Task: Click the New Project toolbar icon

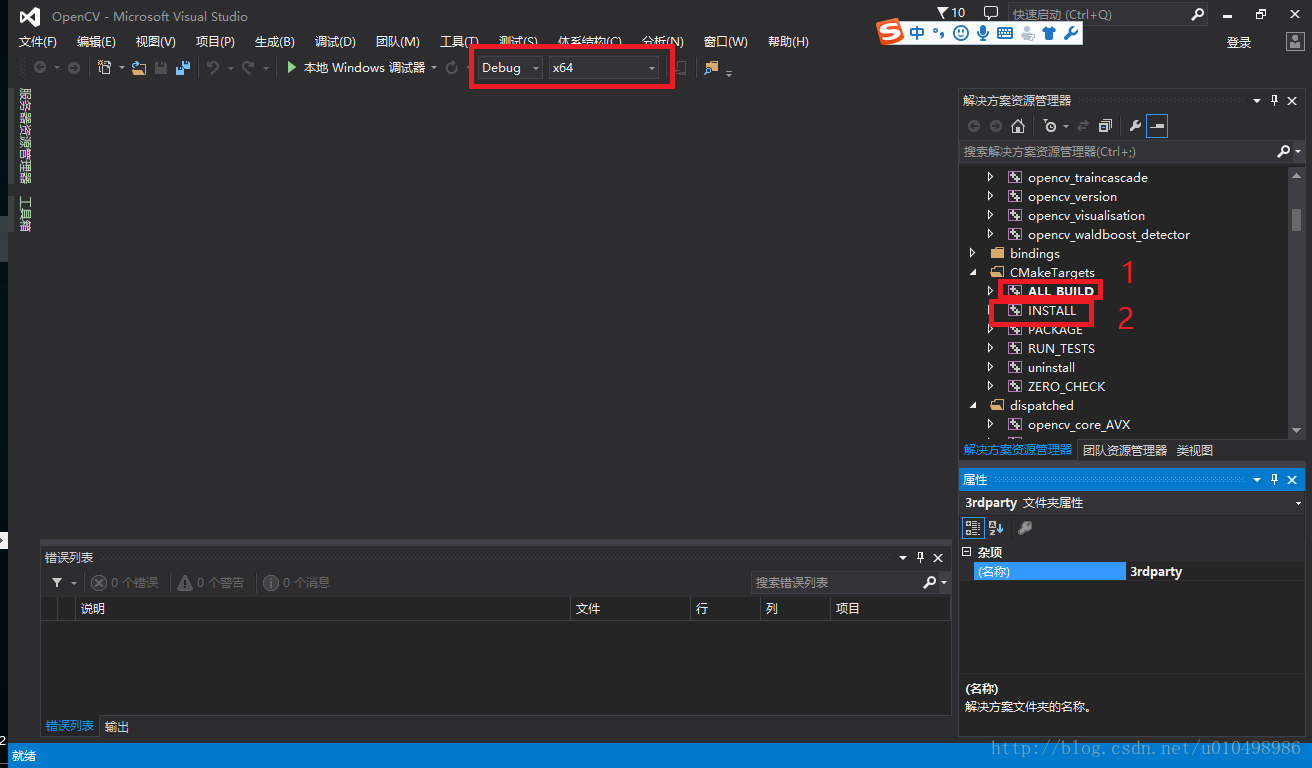Action: [x=104, y=67]
